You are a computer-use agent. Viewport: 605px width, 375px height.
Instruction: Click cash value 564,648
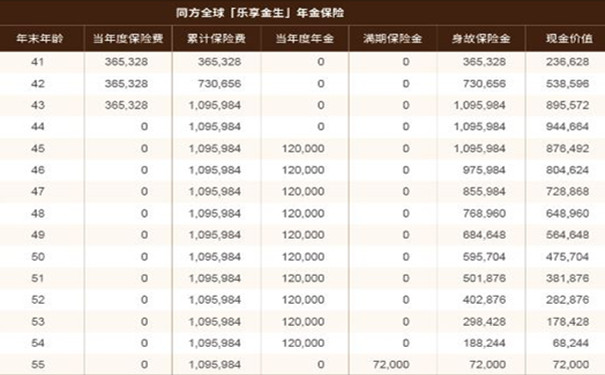click(568, 235)
